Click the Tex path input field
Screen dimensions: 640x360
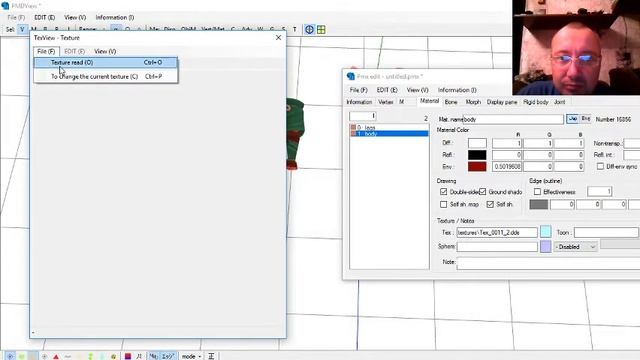click(497, 232)
